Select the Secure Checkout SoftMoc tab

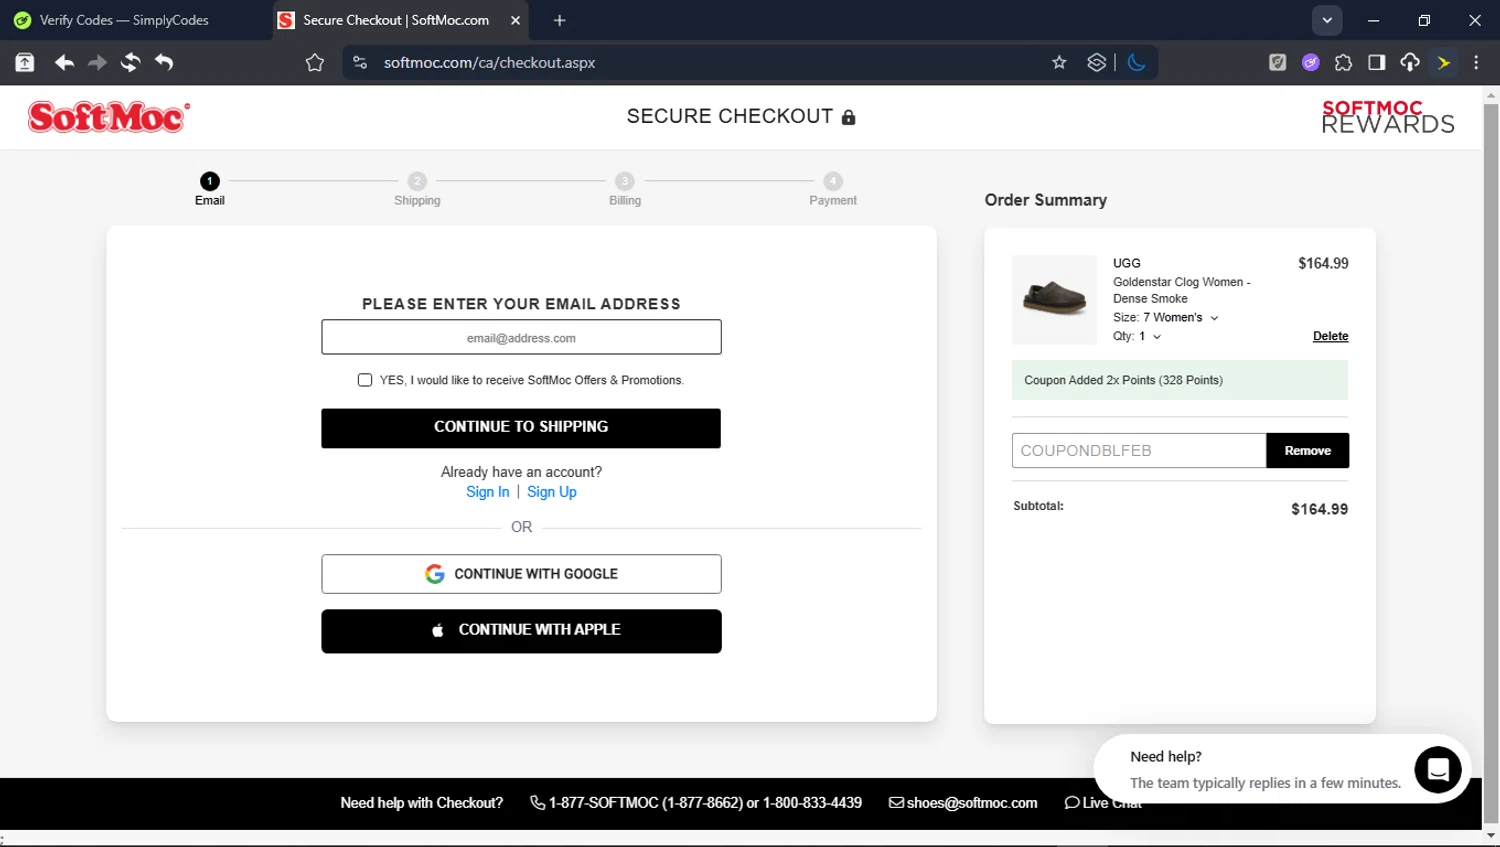tap(400, 20)
